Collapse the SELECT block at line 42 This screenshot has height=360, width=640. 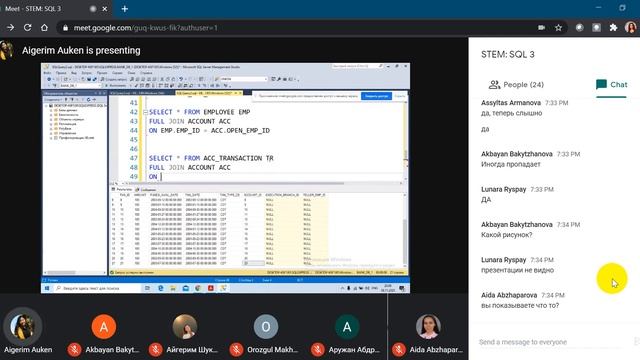tap(145, 112)
